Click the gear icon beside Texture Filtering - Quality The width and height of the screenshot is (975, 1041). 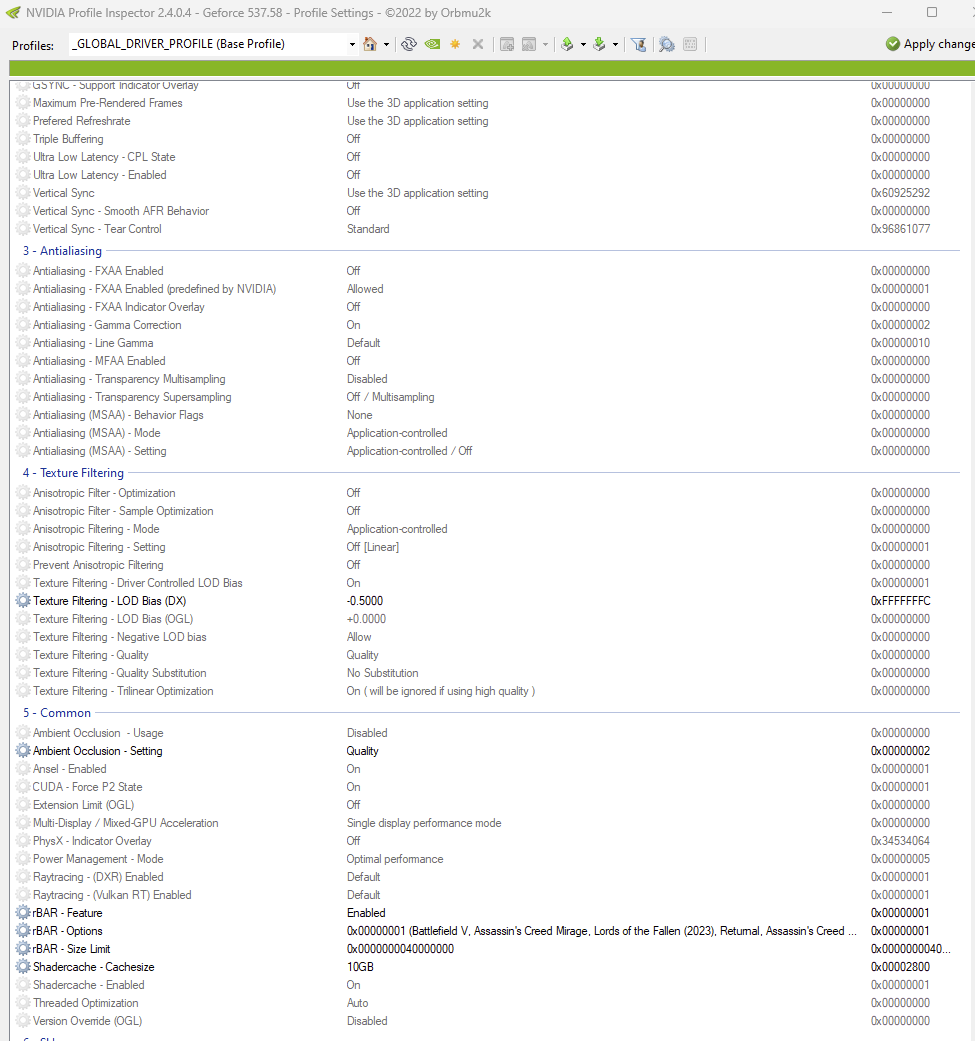[x=23, y=655]
